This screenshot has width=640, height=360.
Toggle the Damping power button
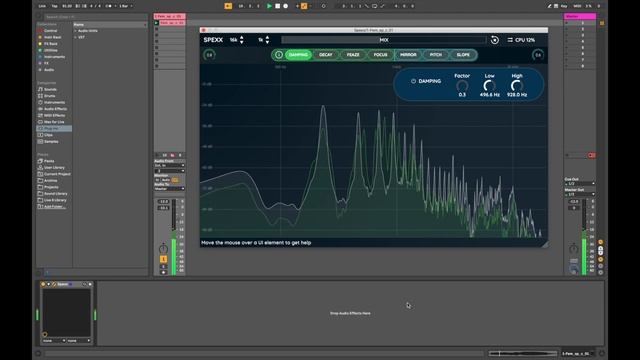pos(413,81)
